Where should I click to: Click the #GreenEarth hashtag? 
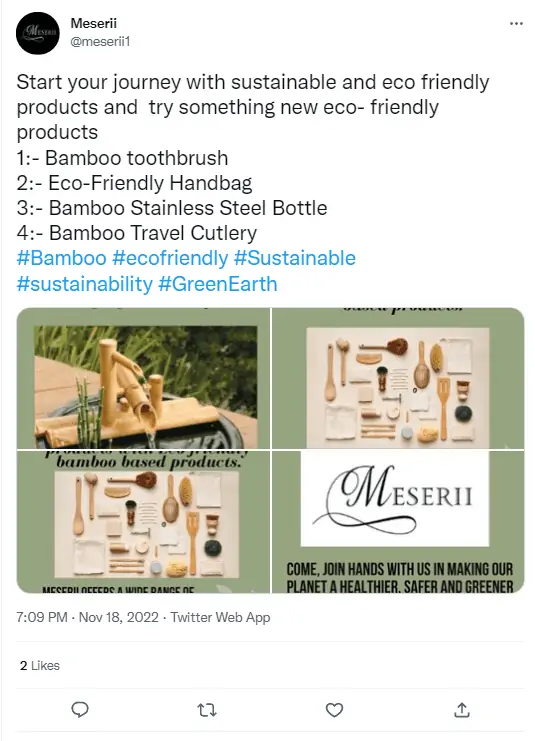(x=218, y=284)
